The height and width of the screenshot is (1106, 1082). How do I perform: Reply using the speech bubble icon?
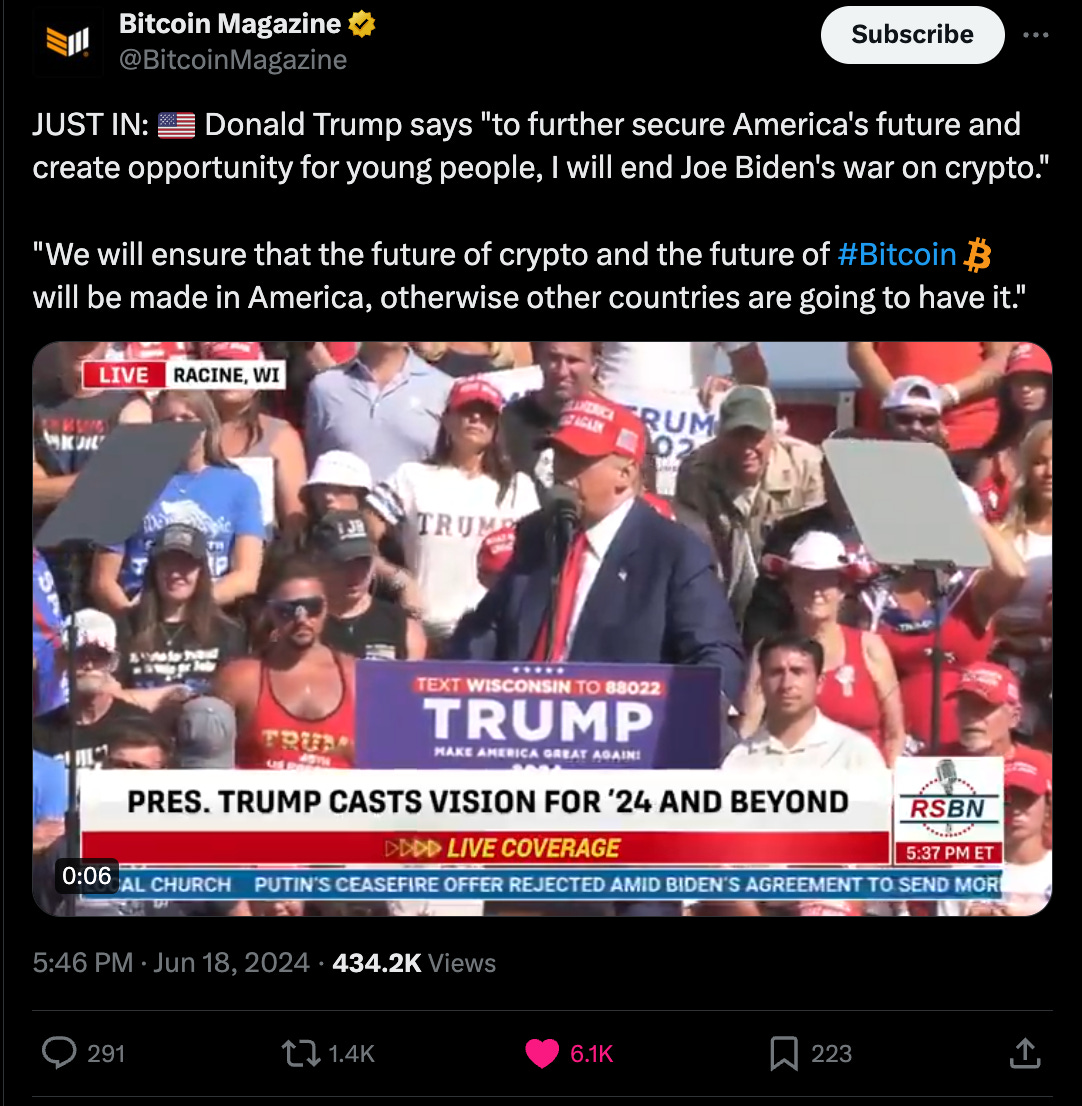[59, 1053]
